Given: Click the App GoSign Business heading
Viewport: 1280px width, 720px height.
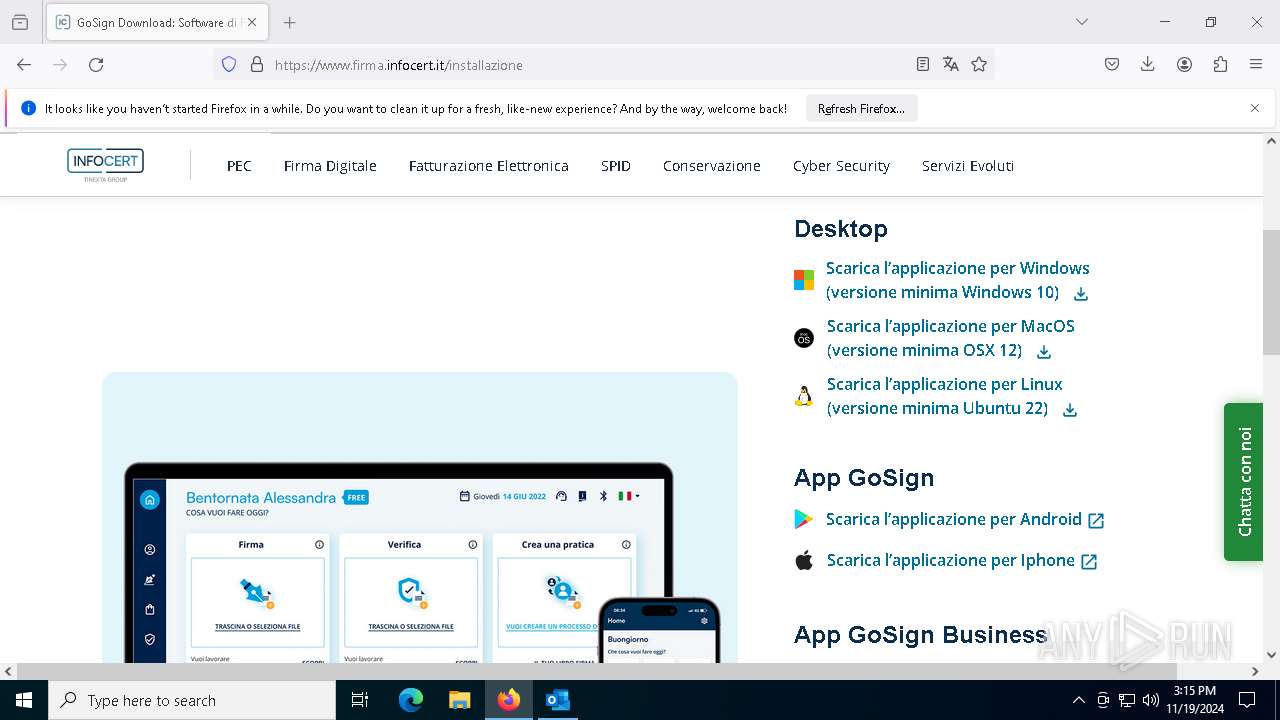Looking at the screenshot, I should coord(920,635).
